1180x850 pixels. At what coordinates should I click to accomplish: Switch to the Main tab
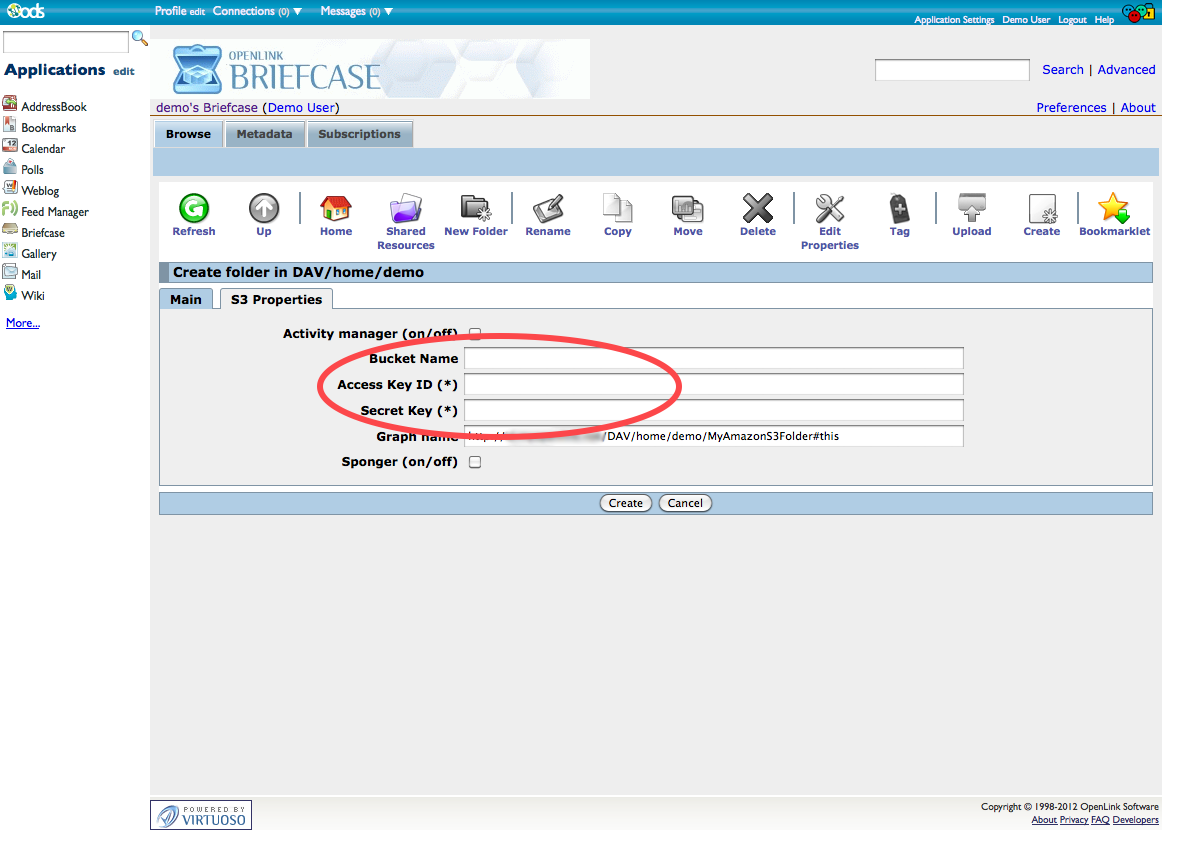tap(186, 299)
